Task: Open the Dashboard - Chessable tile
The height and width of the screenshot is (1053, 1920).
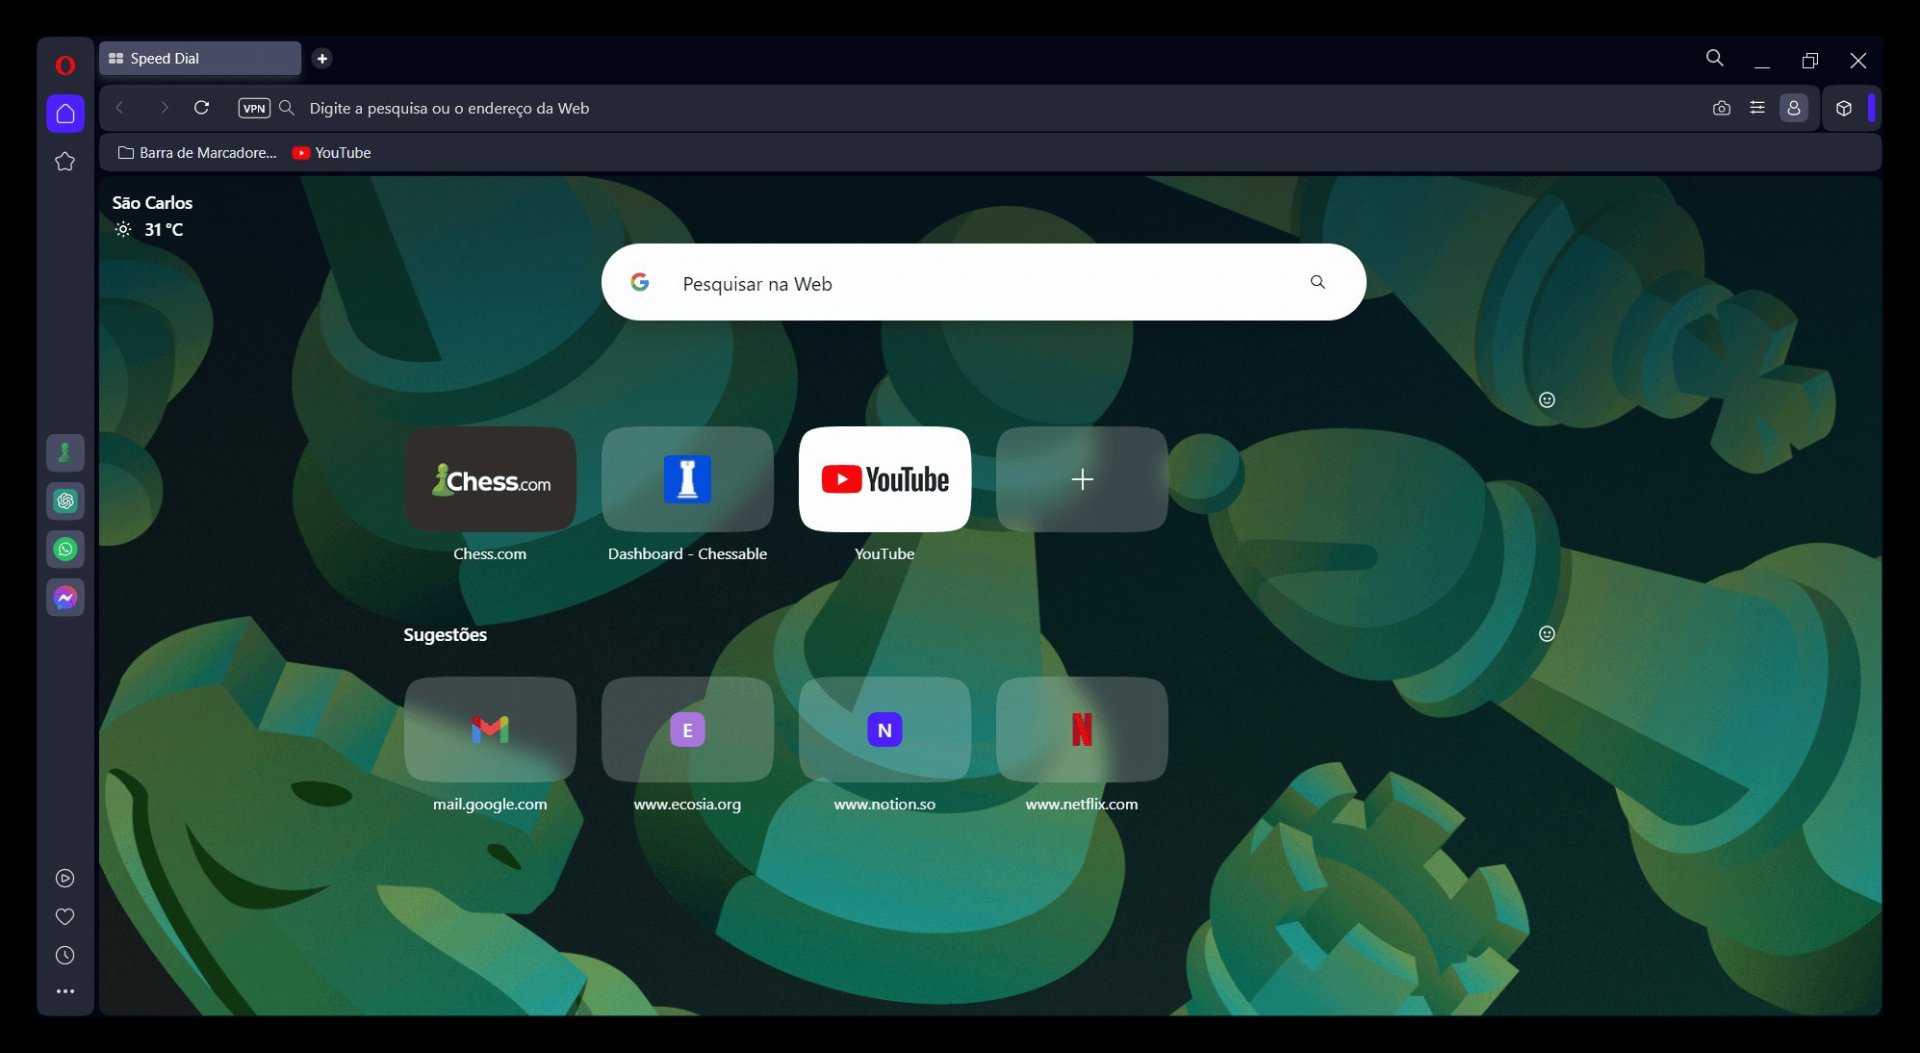Action: [687, 480]
